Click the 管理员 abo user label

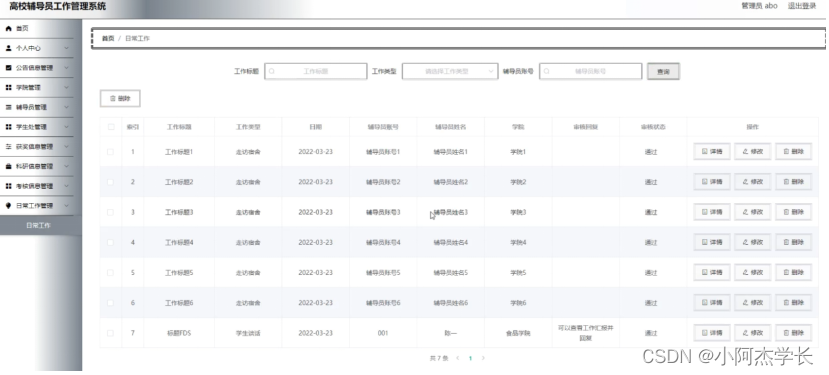coord(759,6)
